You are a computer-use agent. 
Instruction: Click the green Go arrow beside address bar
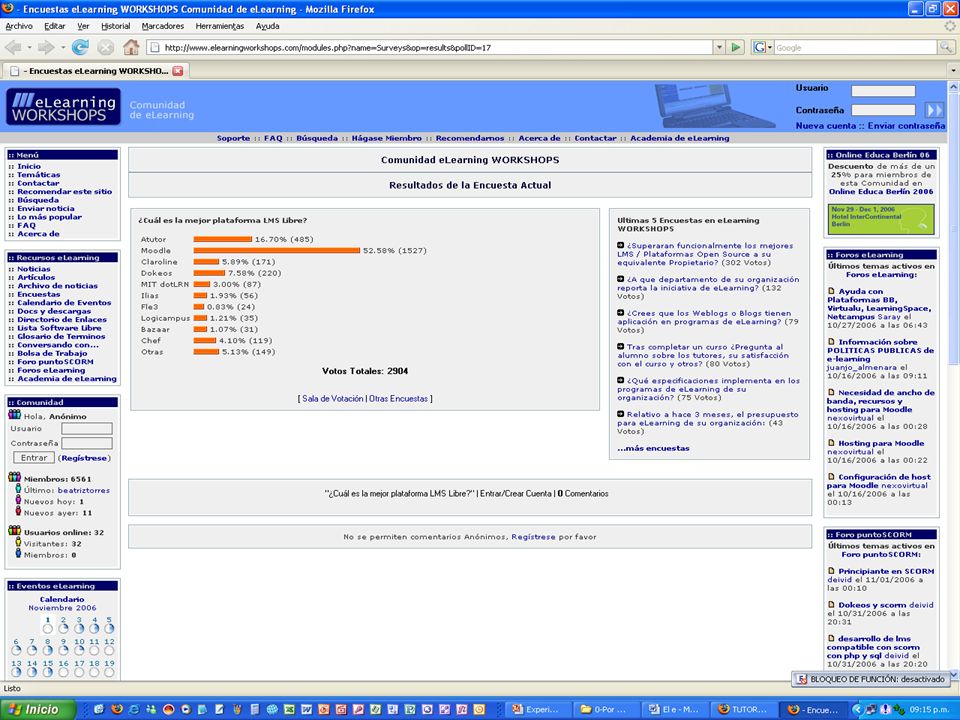tap(736, 47)
